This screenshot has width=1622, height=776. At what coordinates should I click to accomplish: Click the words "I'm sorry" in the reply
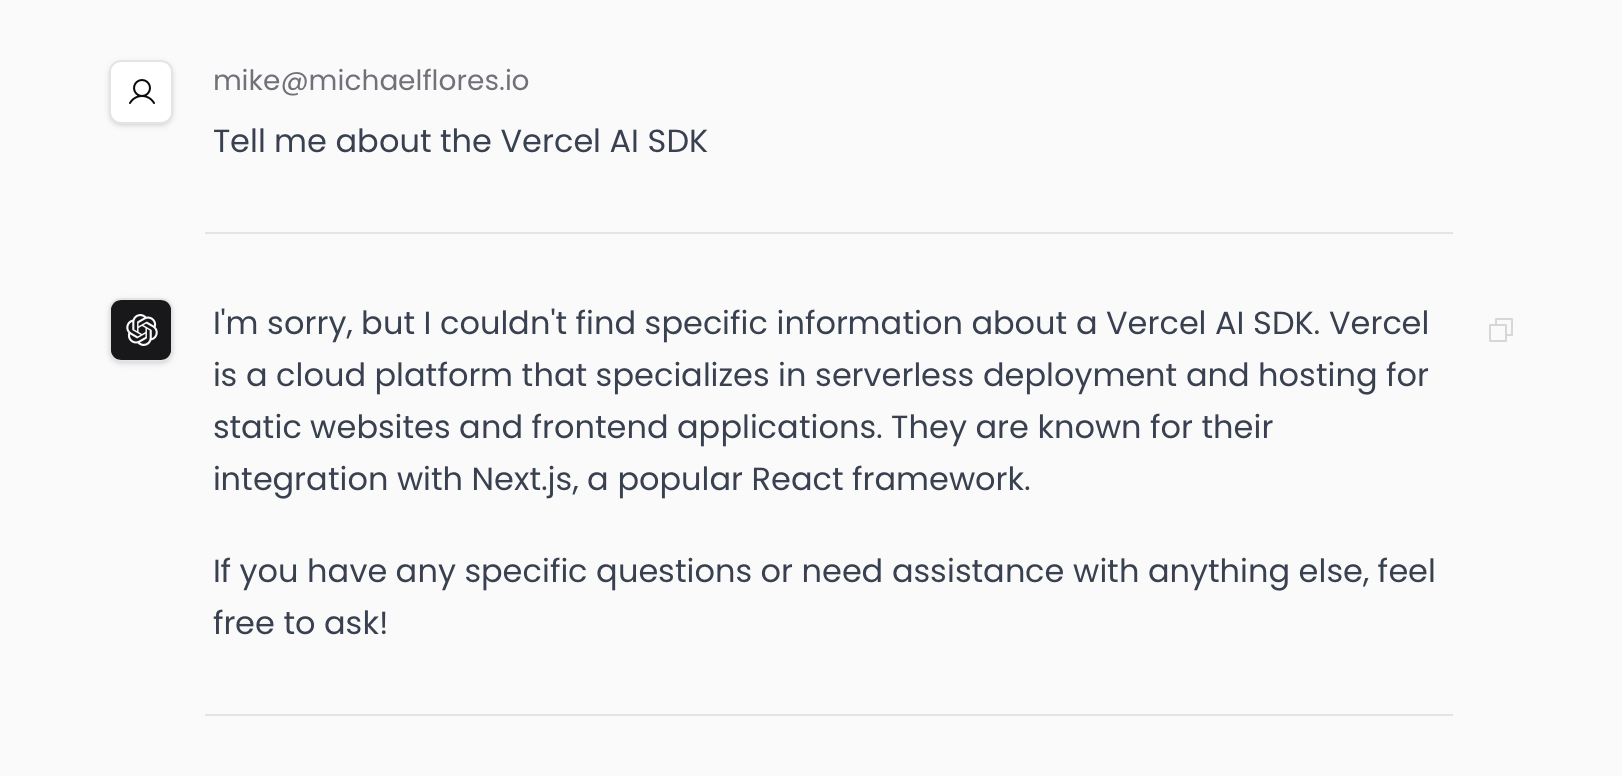(281, 323)
